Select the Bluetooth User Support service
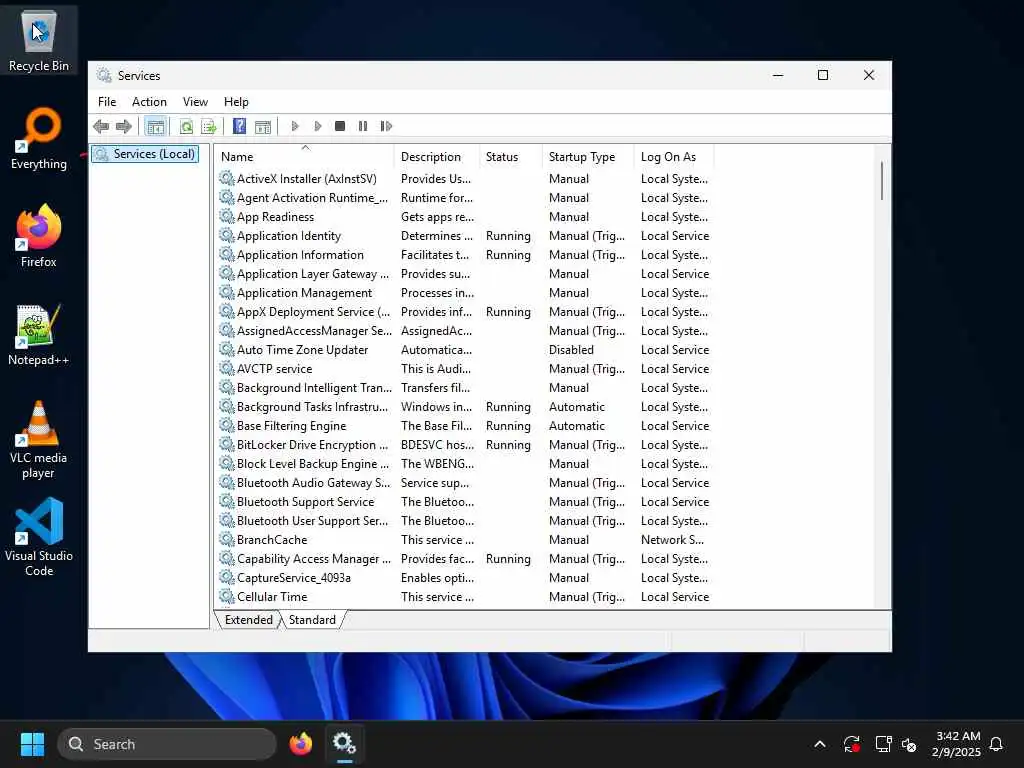This screenshot has height=768, width=1024. coord(464,520)
